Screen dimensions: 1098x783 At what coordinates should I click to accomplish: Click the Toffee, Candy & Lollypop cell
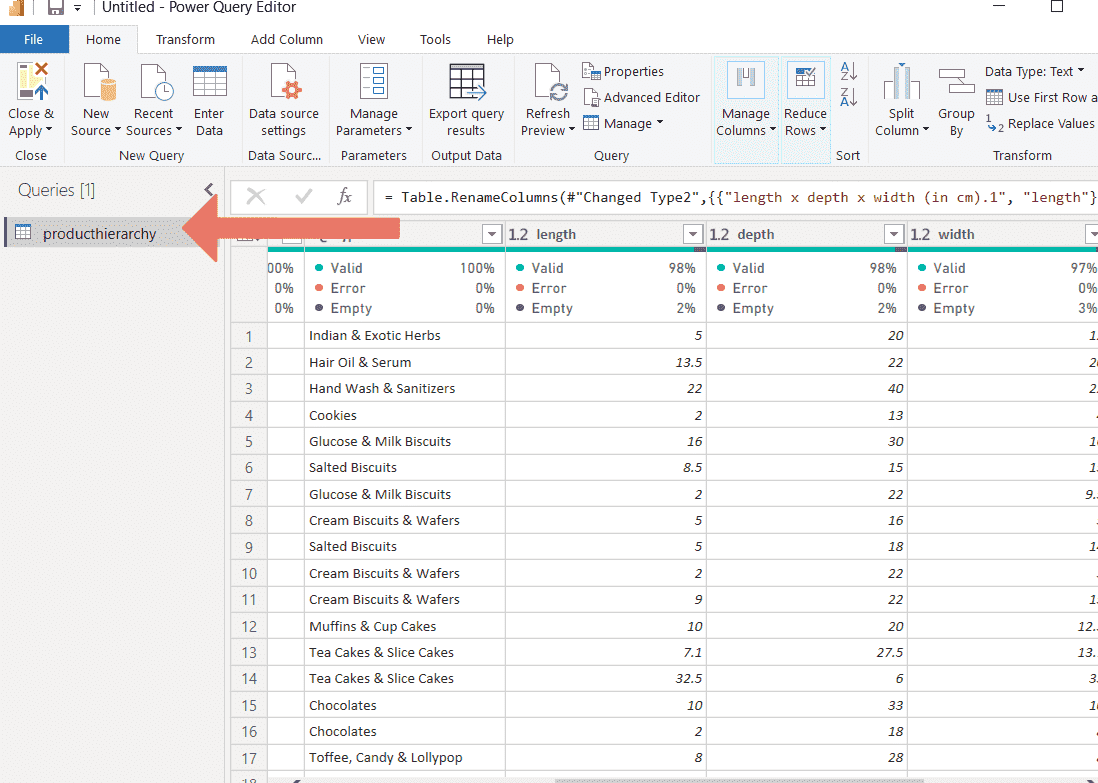[405, 758]
